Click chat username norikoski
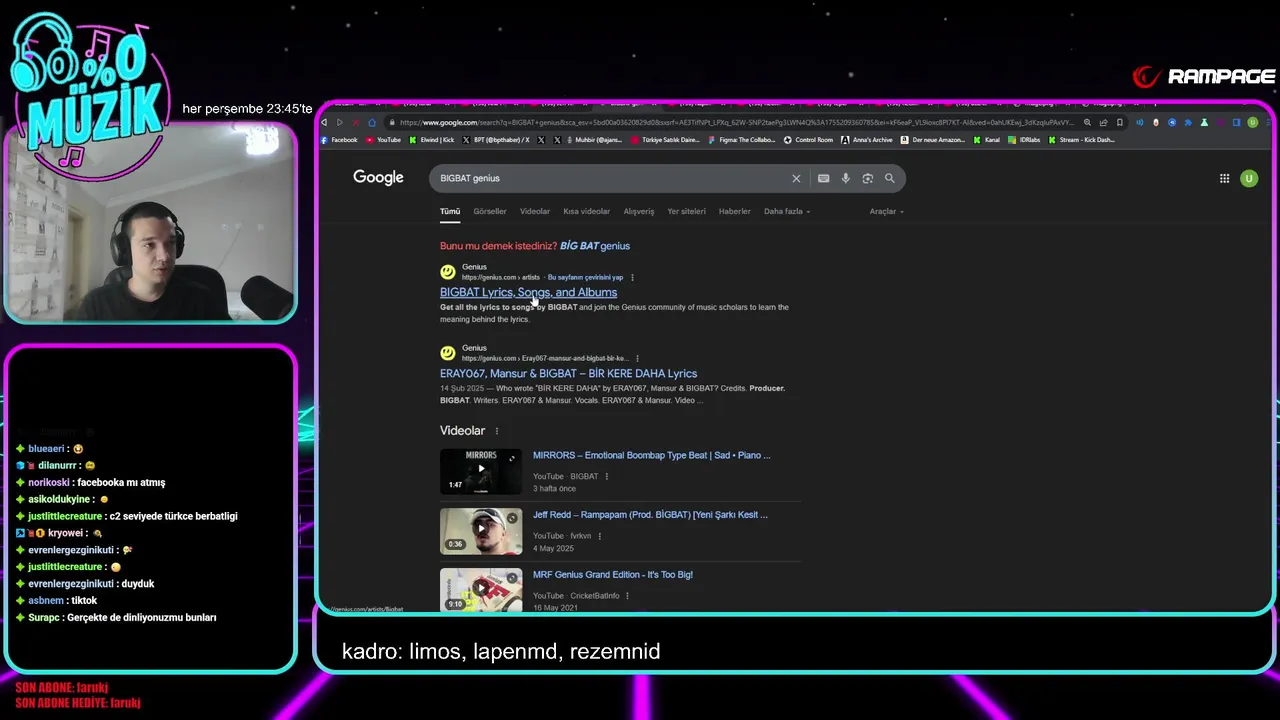 (x=49, y=482)
